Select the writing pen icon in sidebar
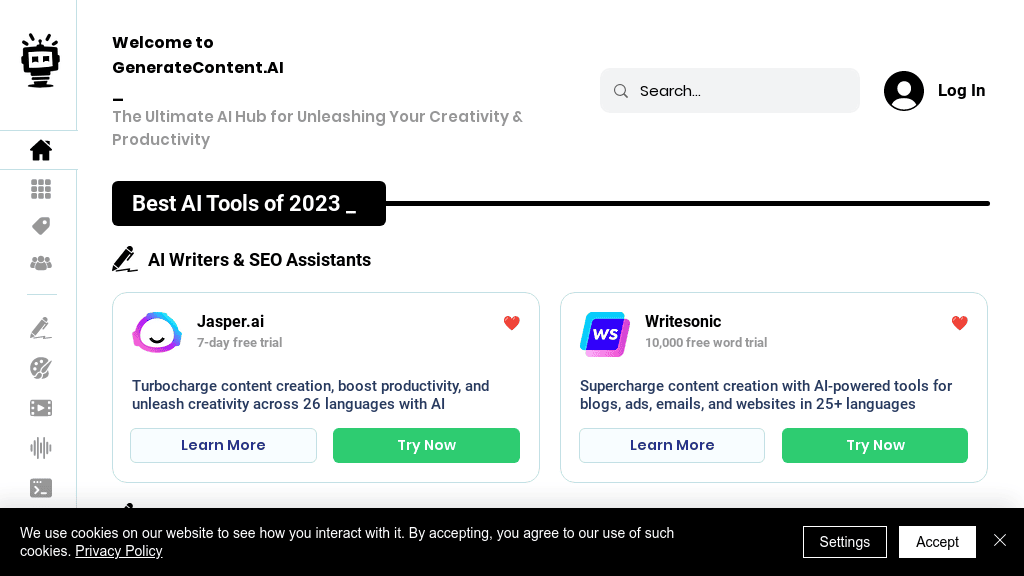Image resolution: width=1024 pixels, height=576 pixels. pos(41,328)
